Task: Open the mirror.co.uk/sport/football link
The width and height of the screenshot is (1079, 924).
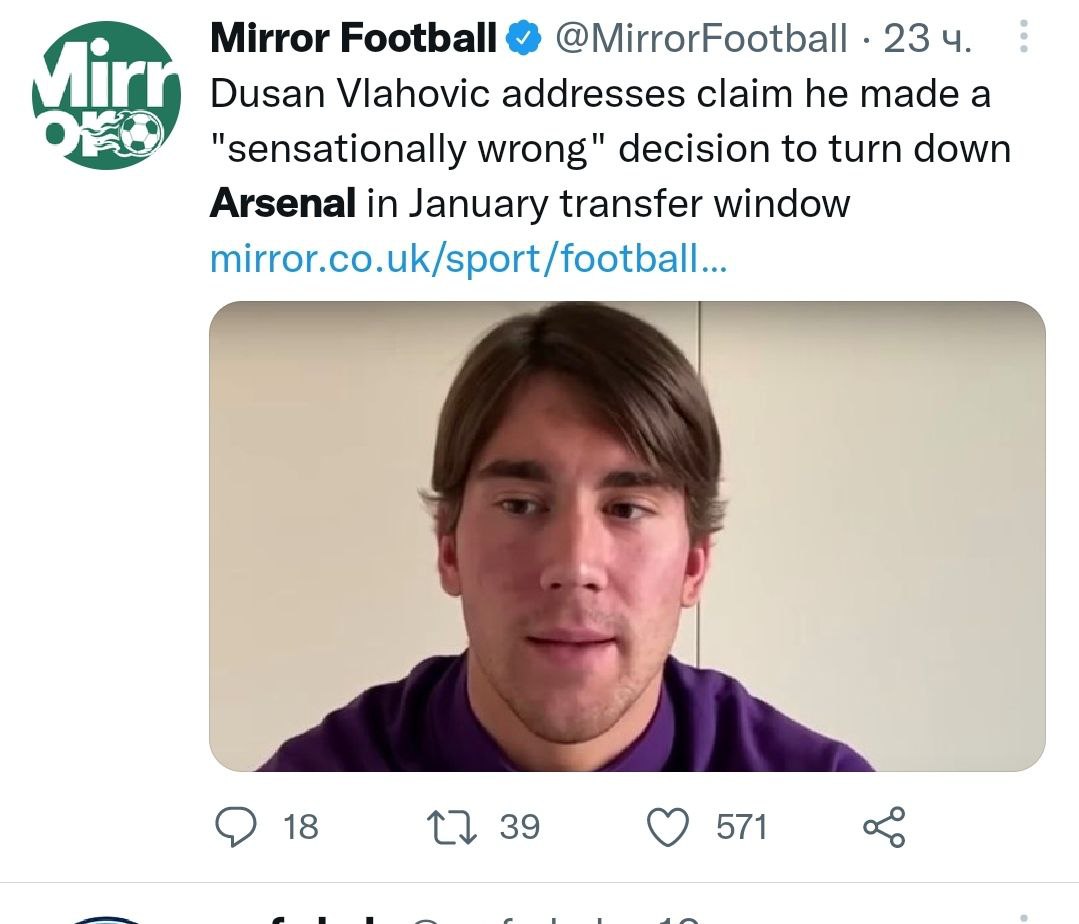Action: coord(468,259)
